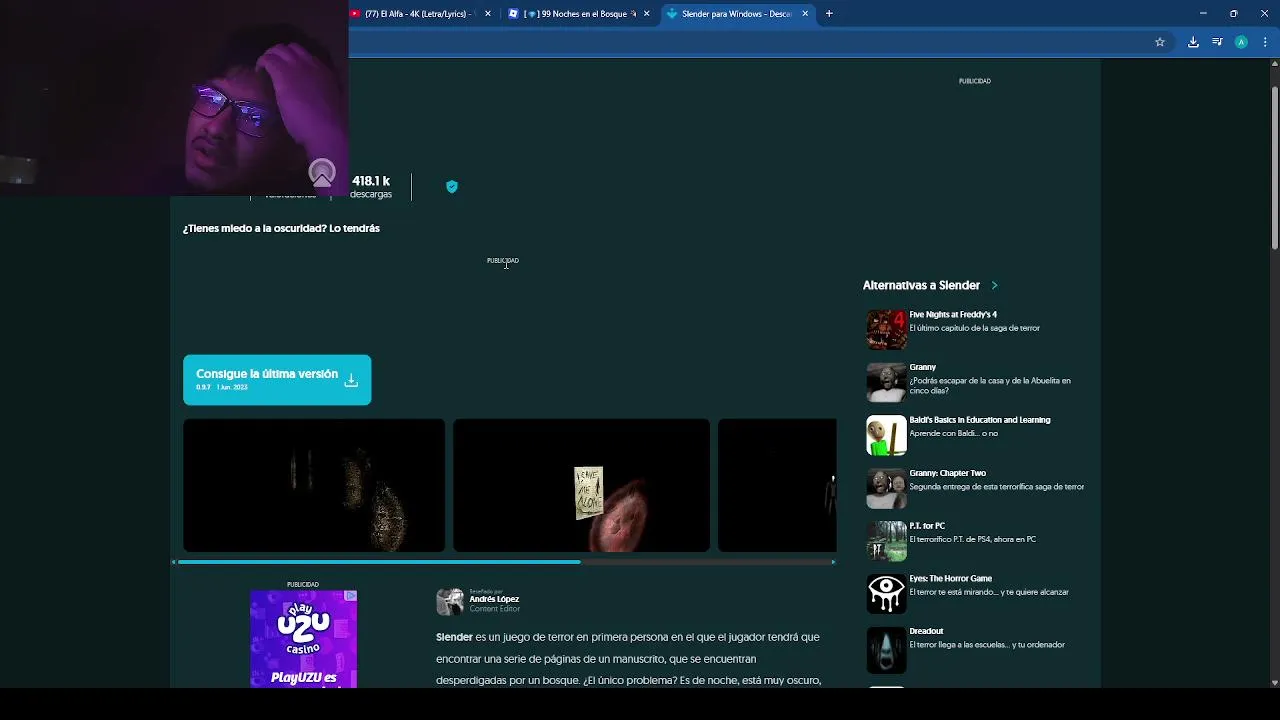The image size is (1280, 720).
Task: Click 'El terror llega a las escuelas' description
Action: [x=987, y=645]
